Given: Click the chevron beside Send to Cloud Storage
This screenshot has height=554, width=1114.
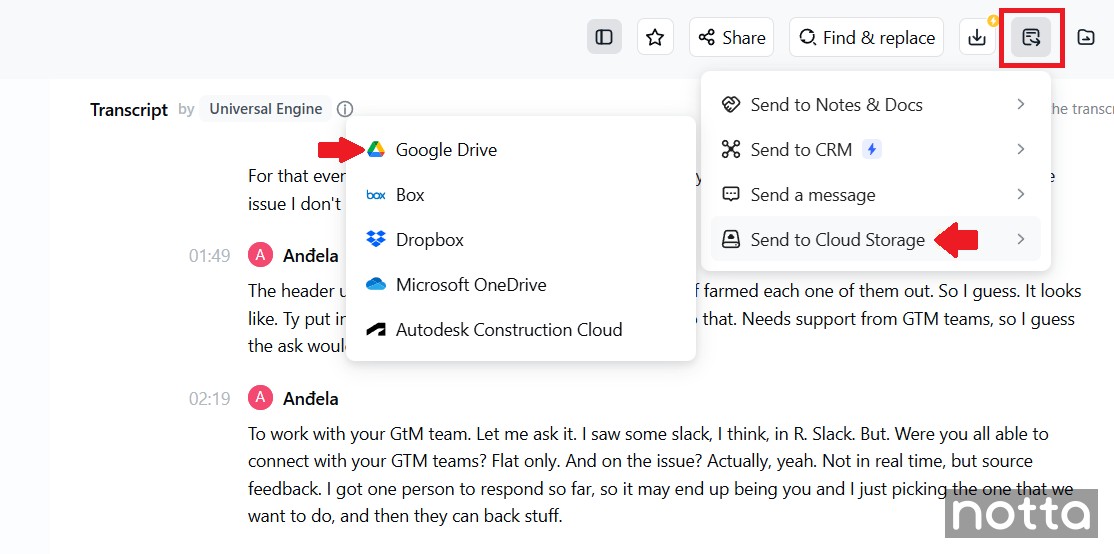Looking at the screenshot, I should coord(1020,240).
